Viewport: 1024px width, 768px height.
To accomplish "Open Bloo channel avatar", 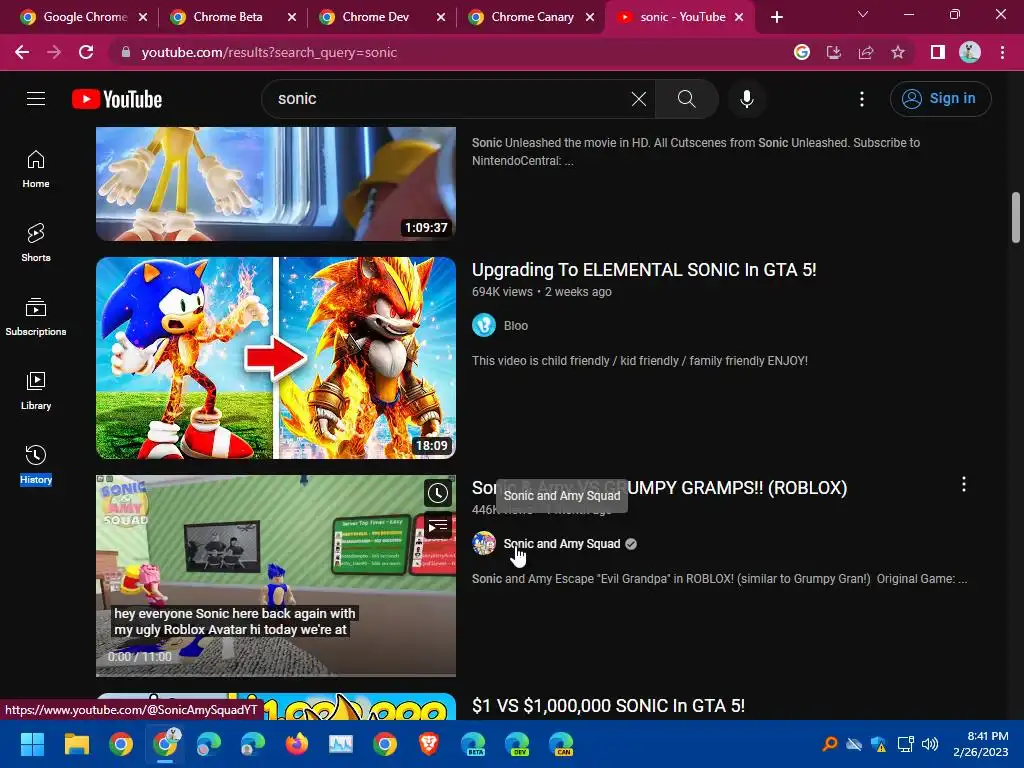I will (484, 325).
